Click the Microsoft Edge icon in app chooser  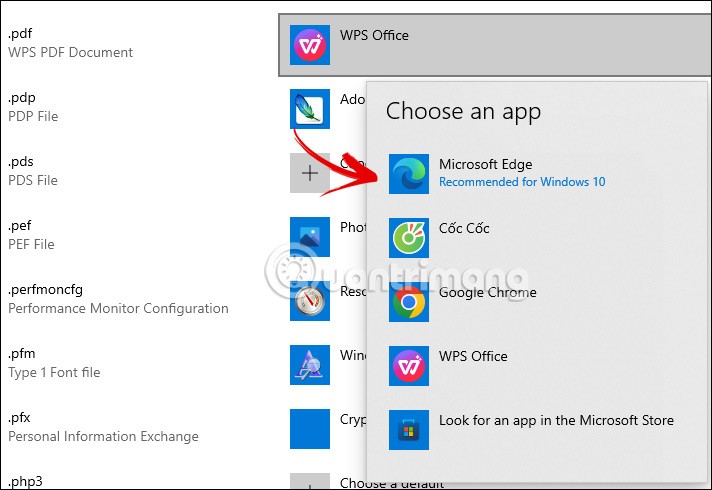(409, 173)
